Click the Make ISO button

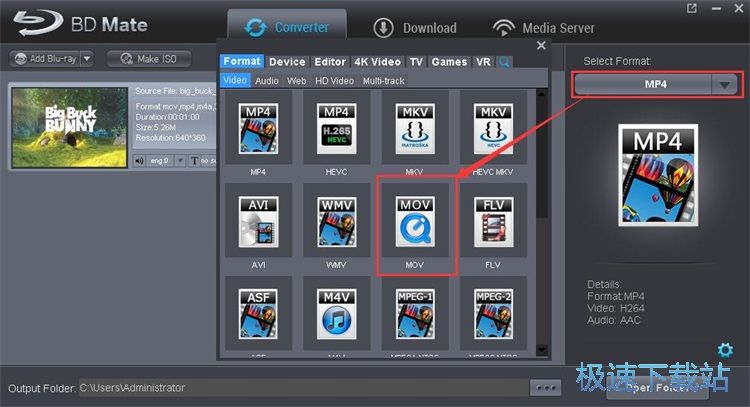coord(149,59)
